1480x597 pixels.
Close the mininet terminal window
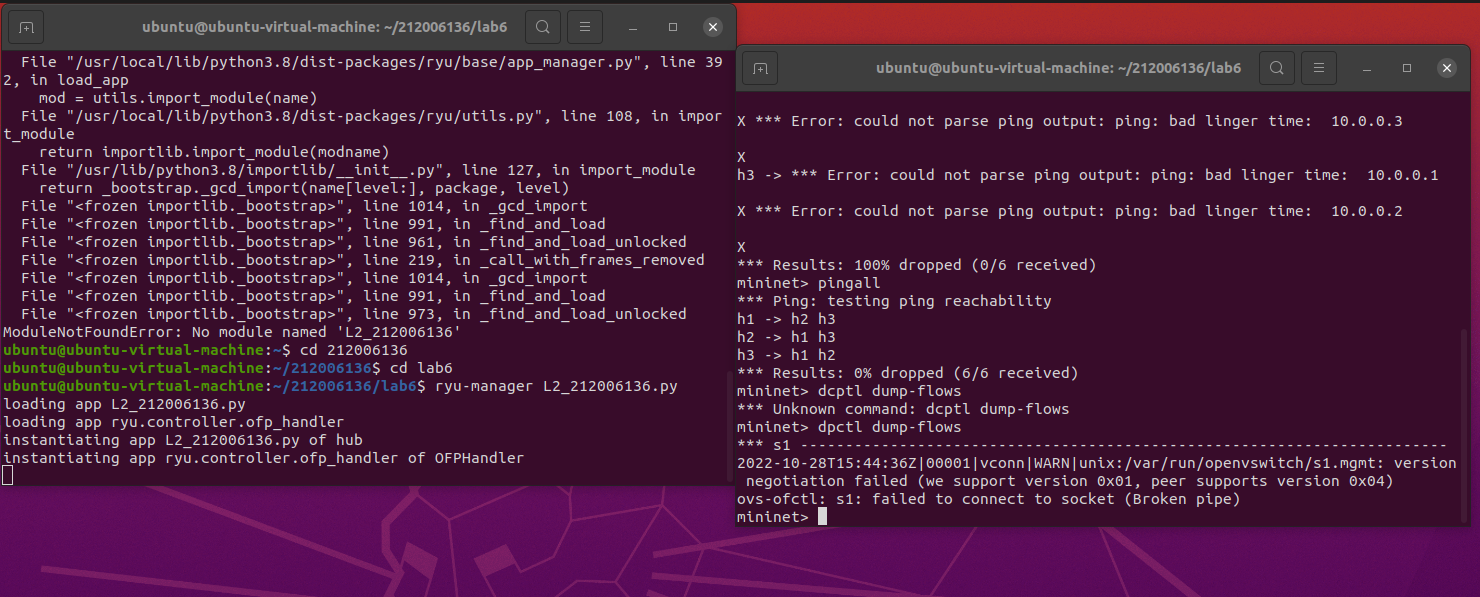tap(1446, 68)
